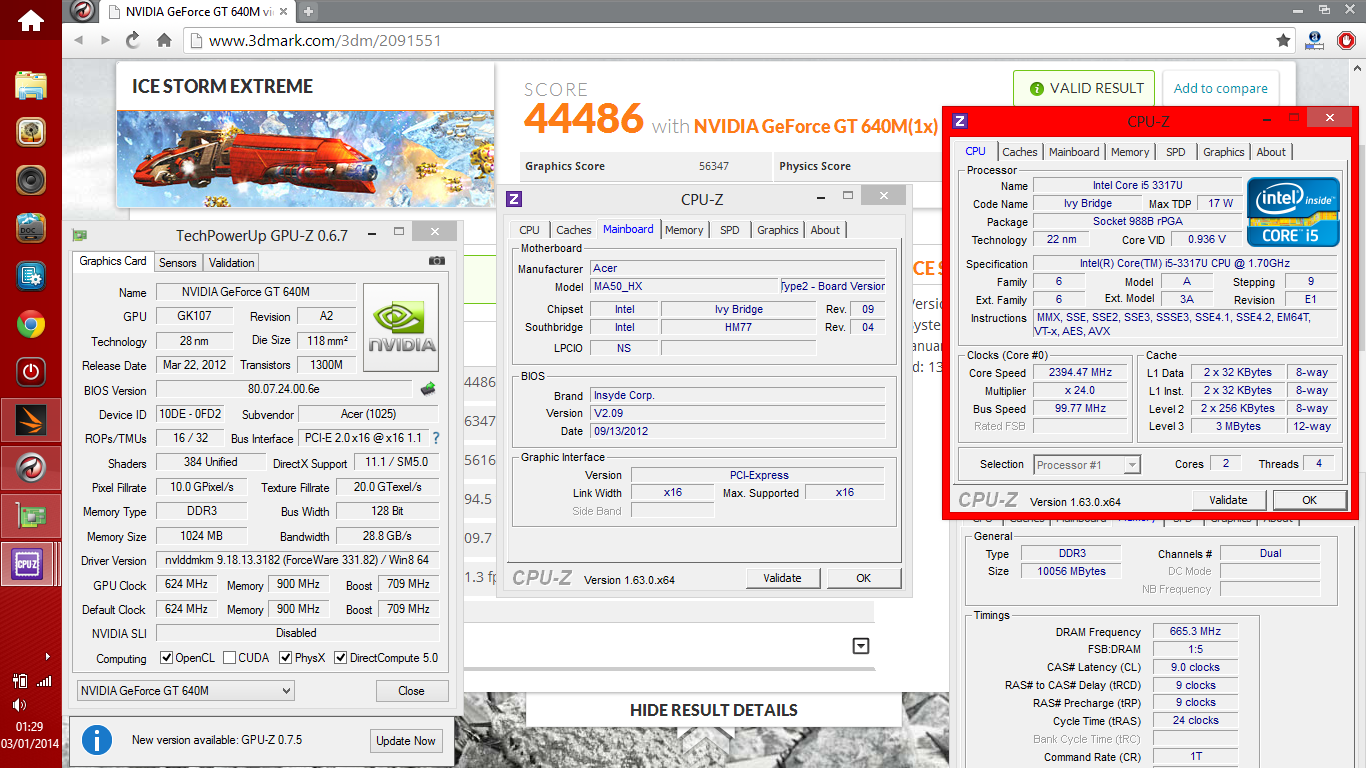Click the 01:29 clock in the tray
The height and width of the screenshot is (768, 1366).
(30, 727)
